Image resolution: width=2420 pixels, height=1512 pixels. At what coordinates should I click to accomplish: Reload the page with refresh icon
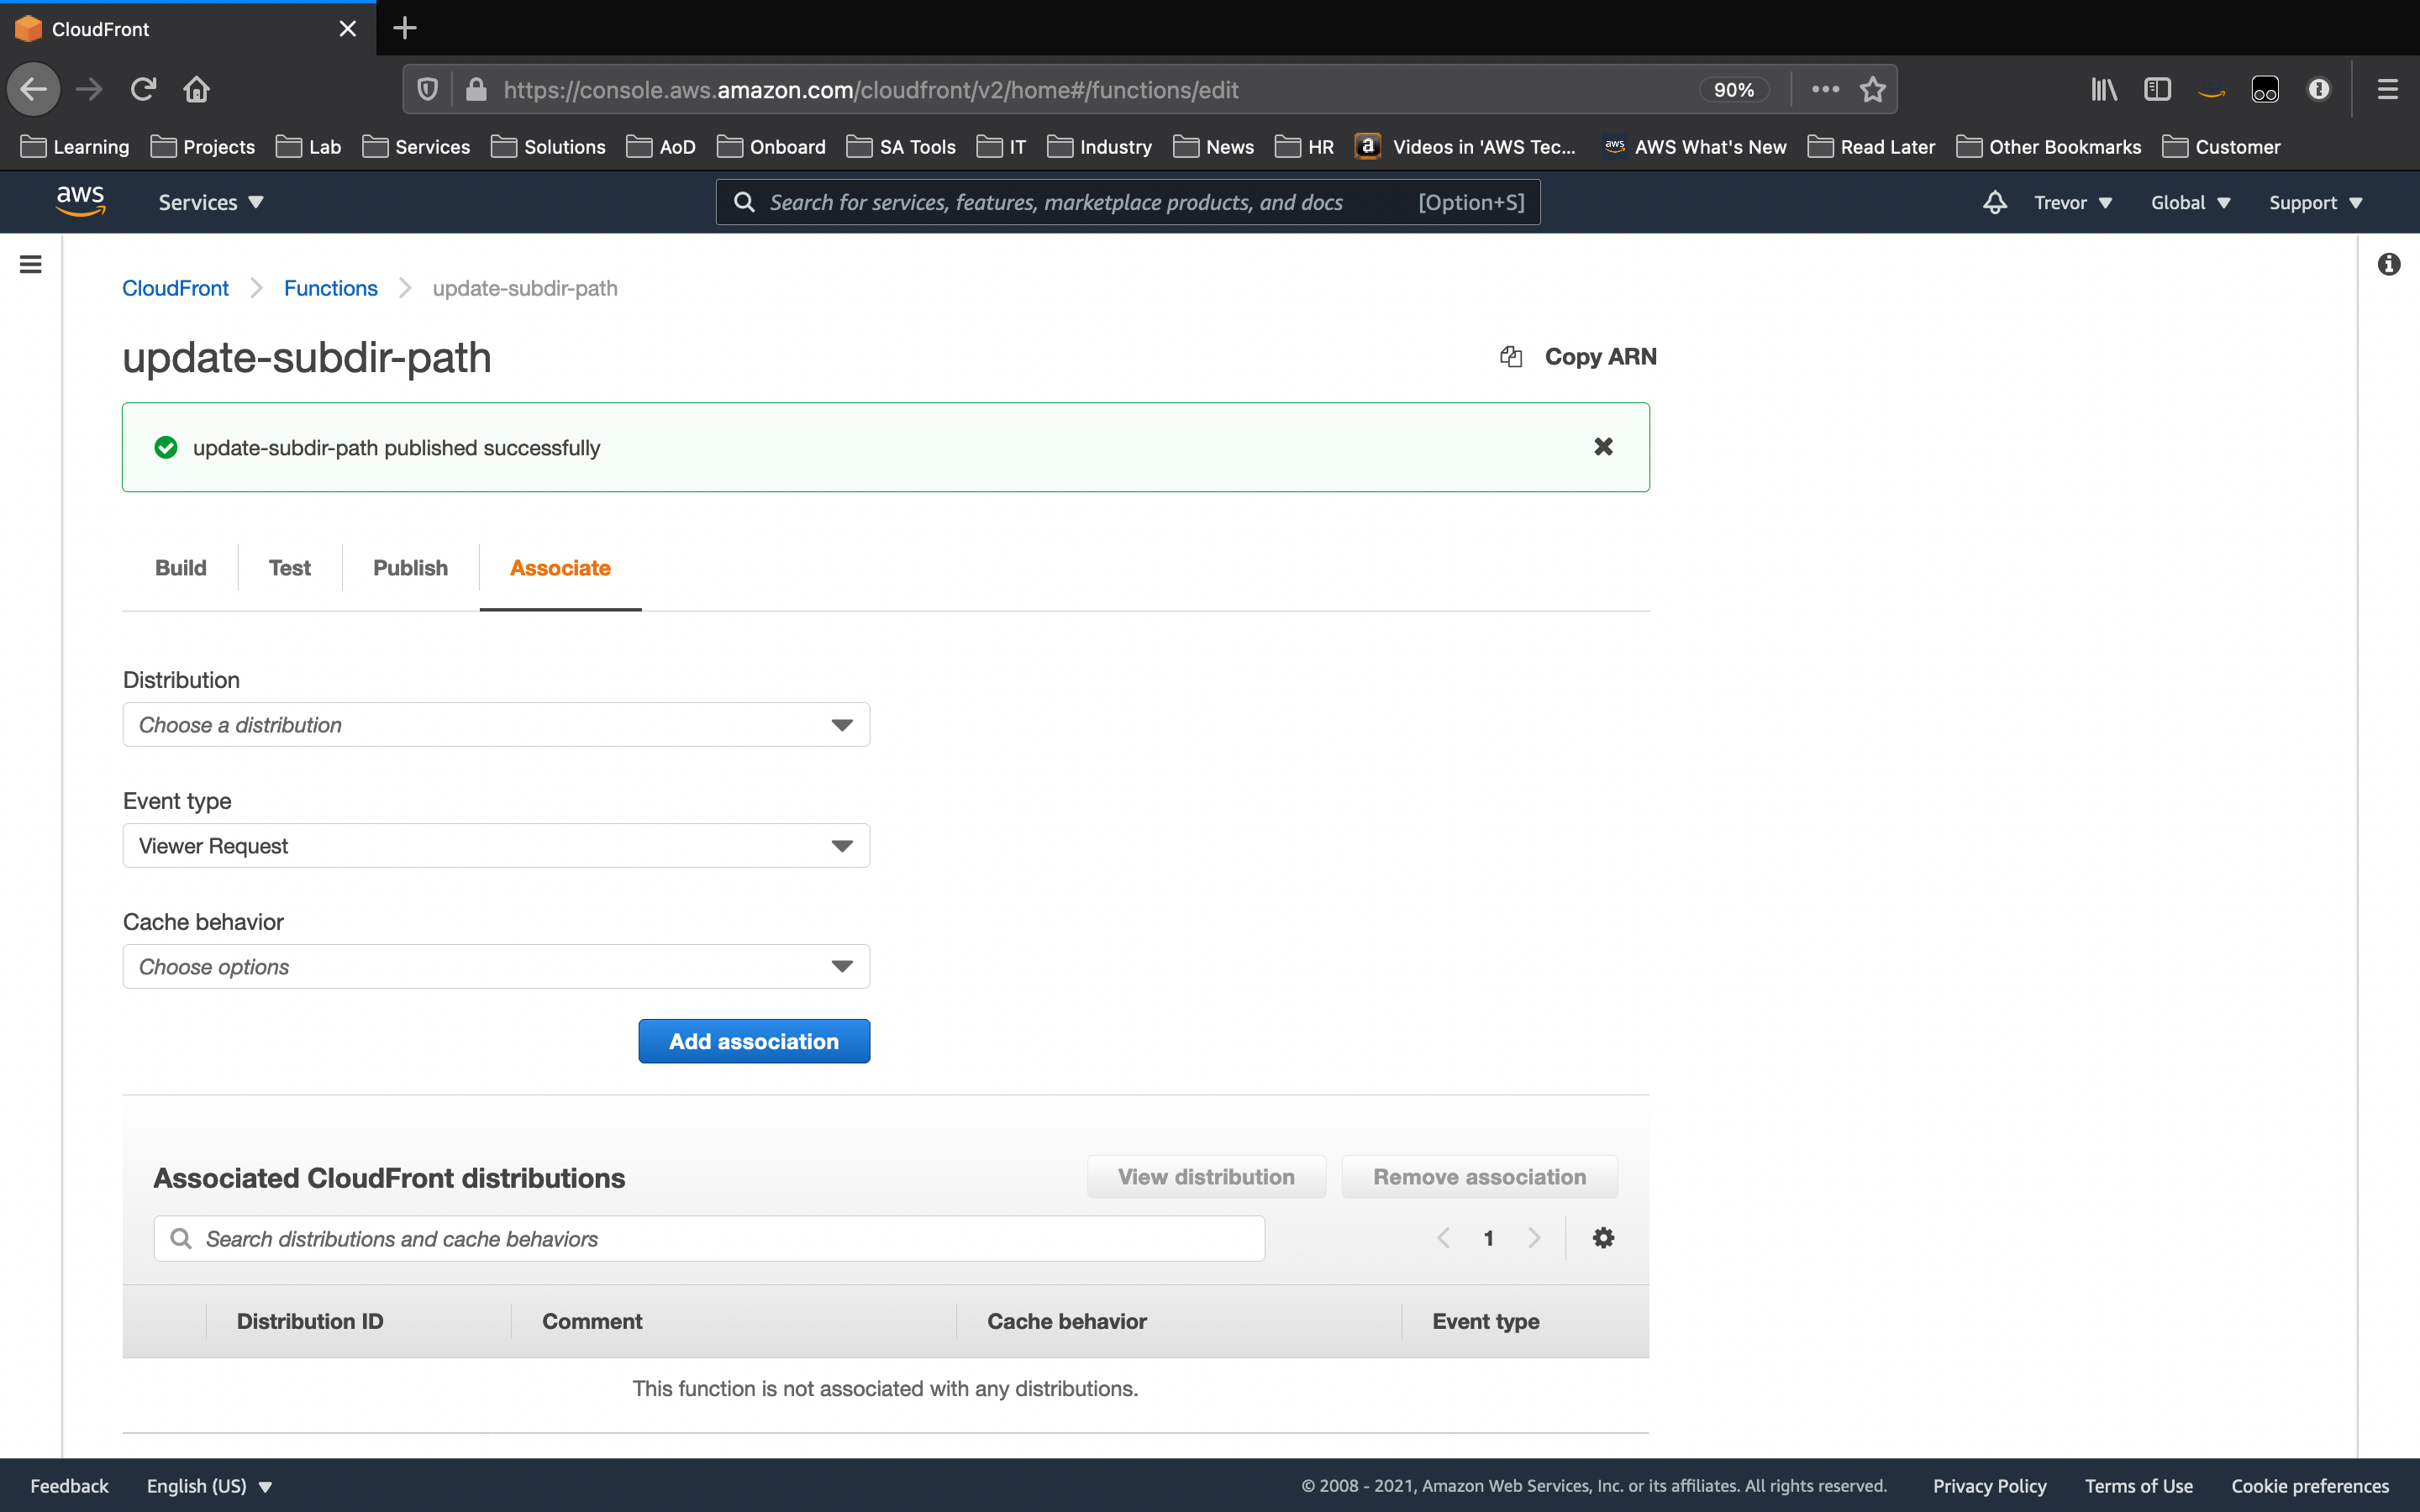tap(143, 89)
